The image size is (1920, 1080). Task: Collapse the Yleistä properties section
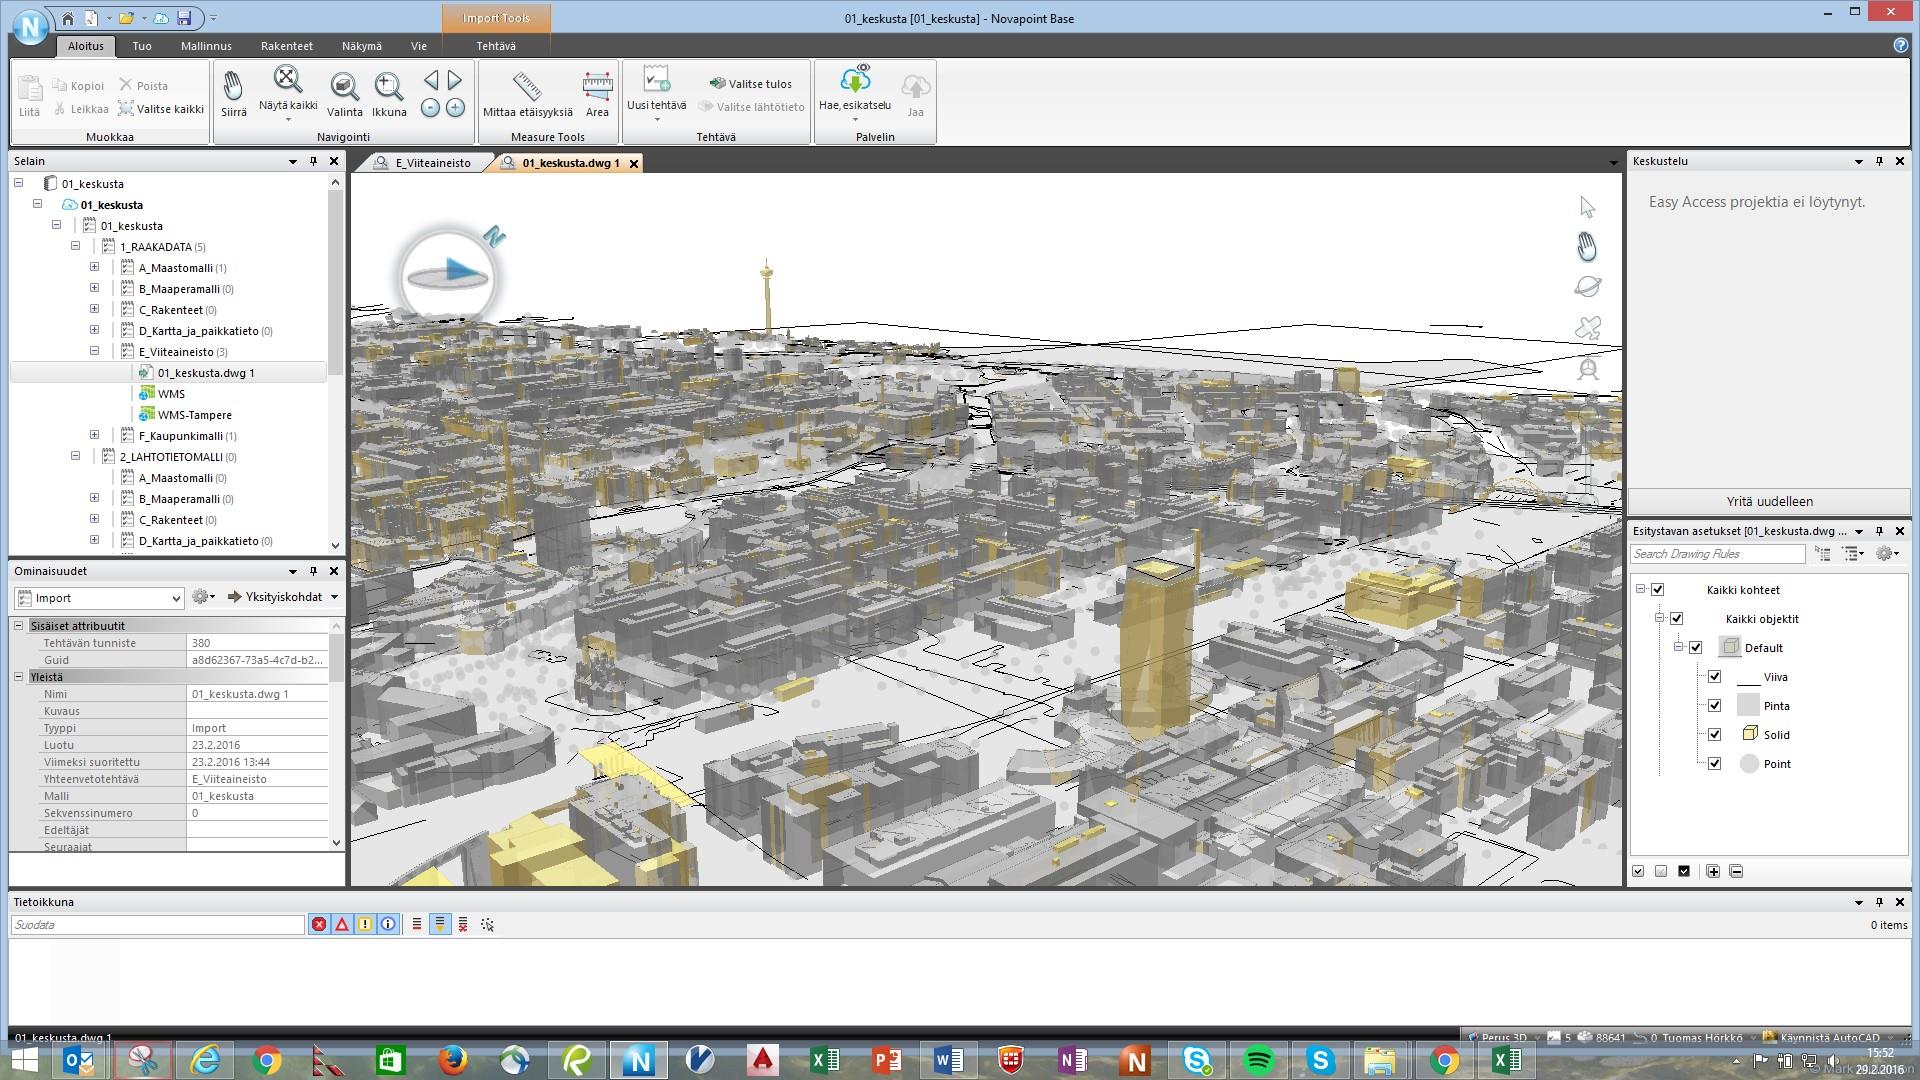[x=19, y=677]
